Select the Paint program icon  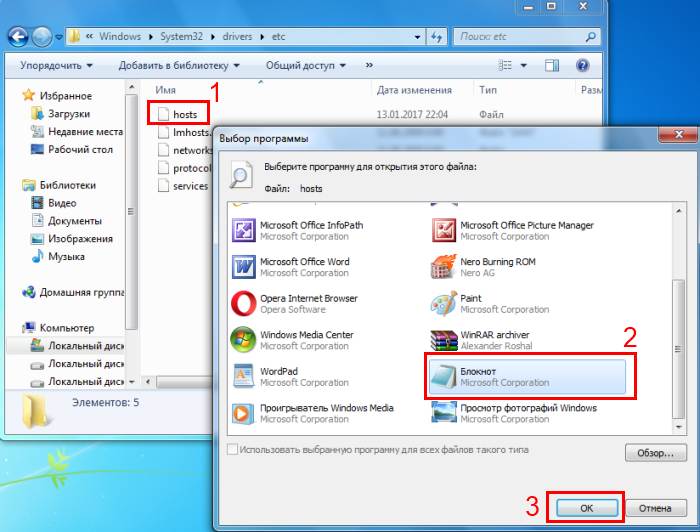(x=443, y=304)
